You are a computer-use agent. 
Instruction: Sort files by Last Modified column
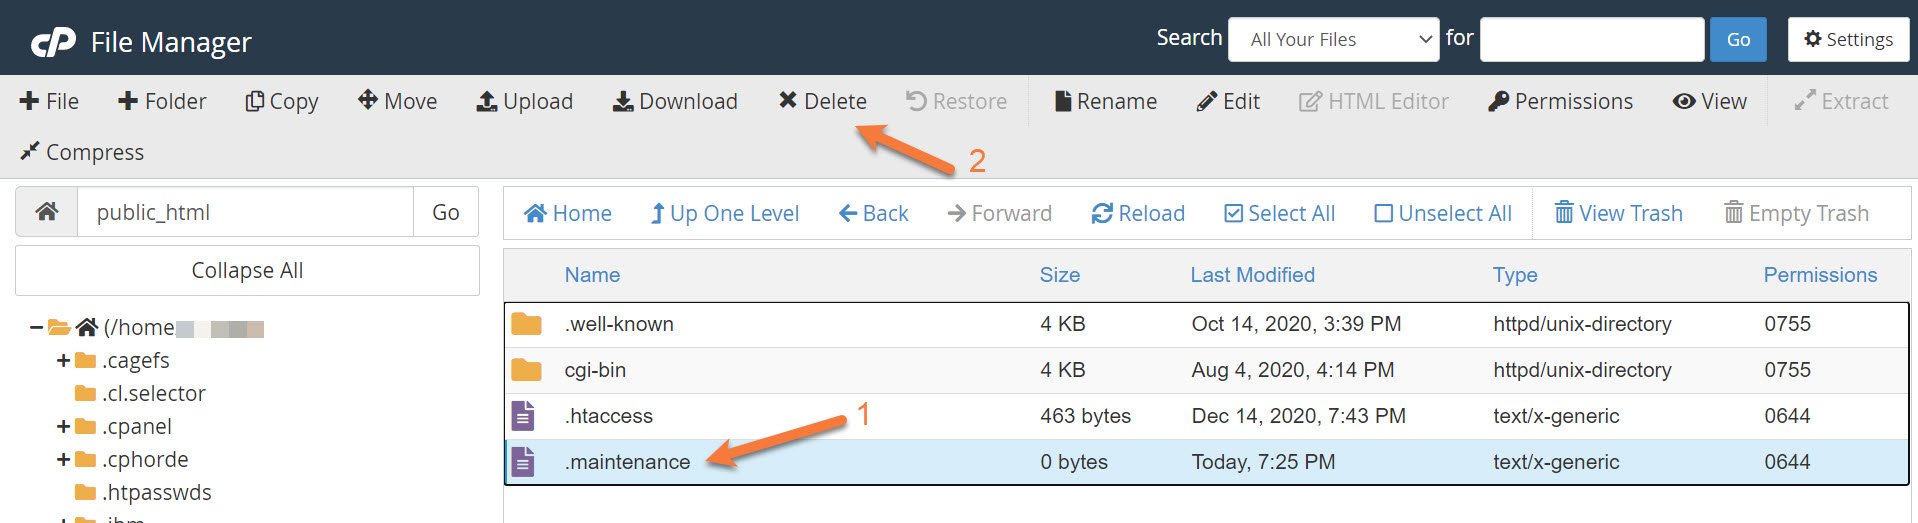1252,275
